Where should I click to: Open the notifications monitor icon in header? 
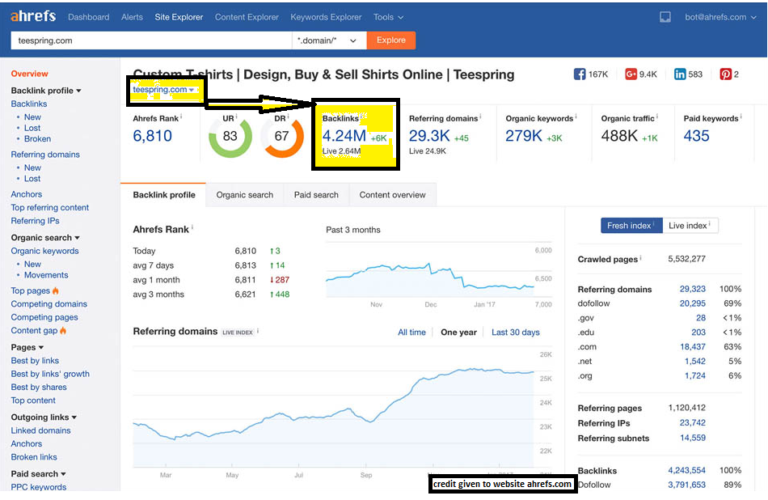(665, 17)
